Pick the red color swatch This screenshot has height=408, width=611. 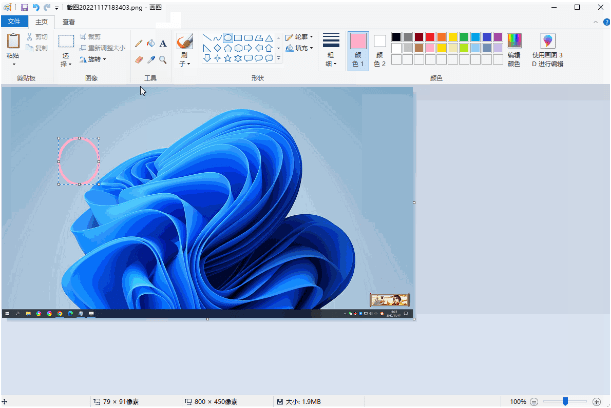[430, 37]
